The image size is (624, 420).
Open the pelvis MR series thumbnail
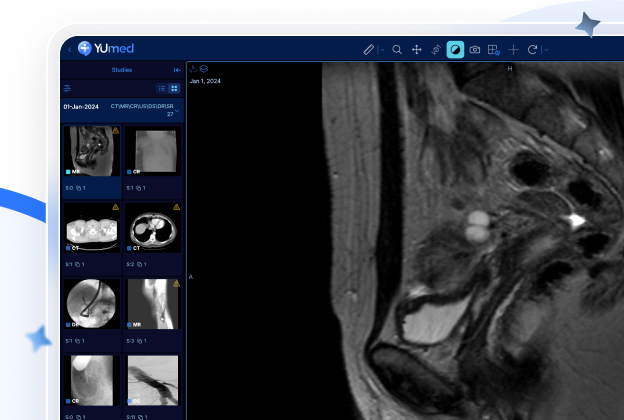(x=92, y=151)
